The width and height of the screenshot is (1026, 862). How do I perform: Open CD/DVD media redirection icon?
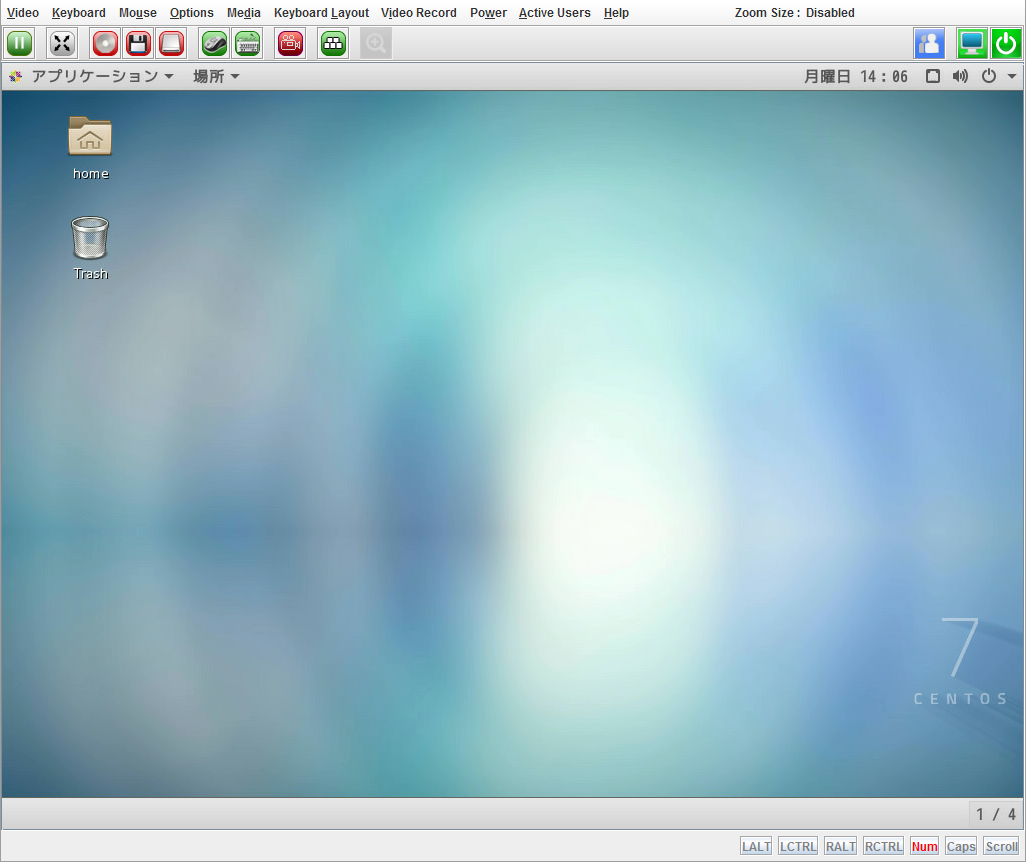tap(105, 44)
